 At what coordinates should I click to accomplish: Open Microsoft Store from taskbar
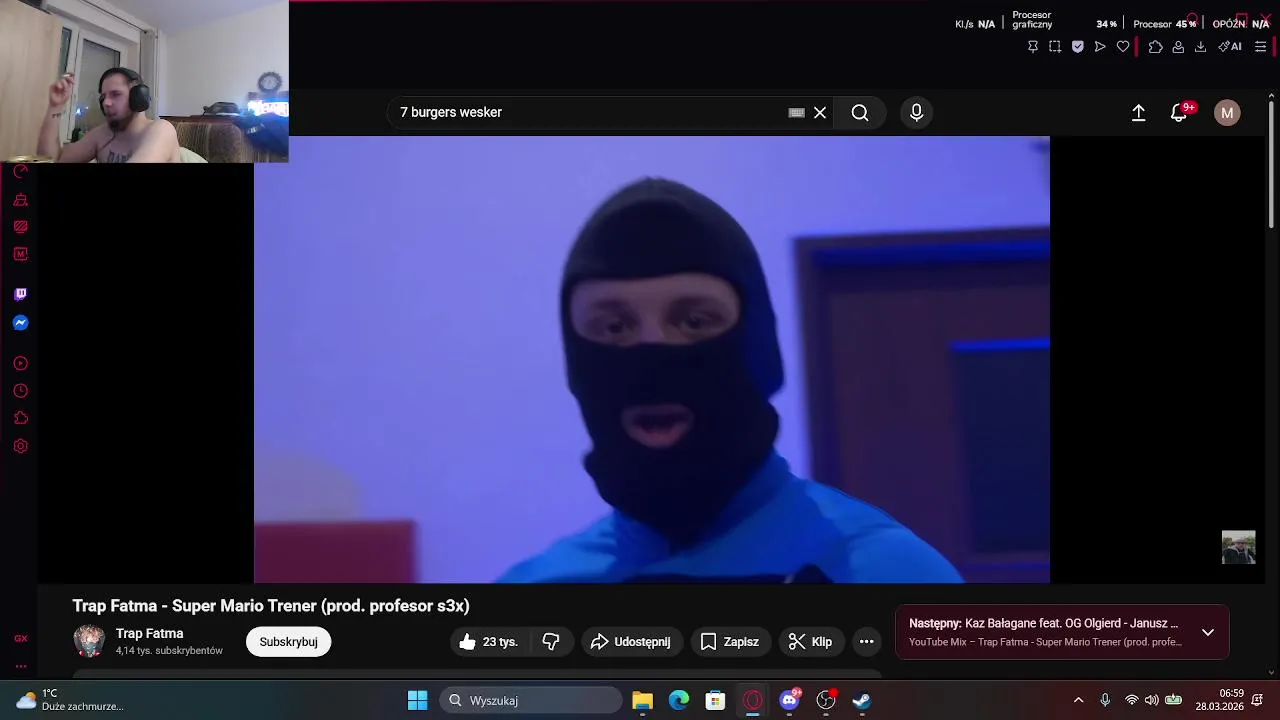pos(715,700)
